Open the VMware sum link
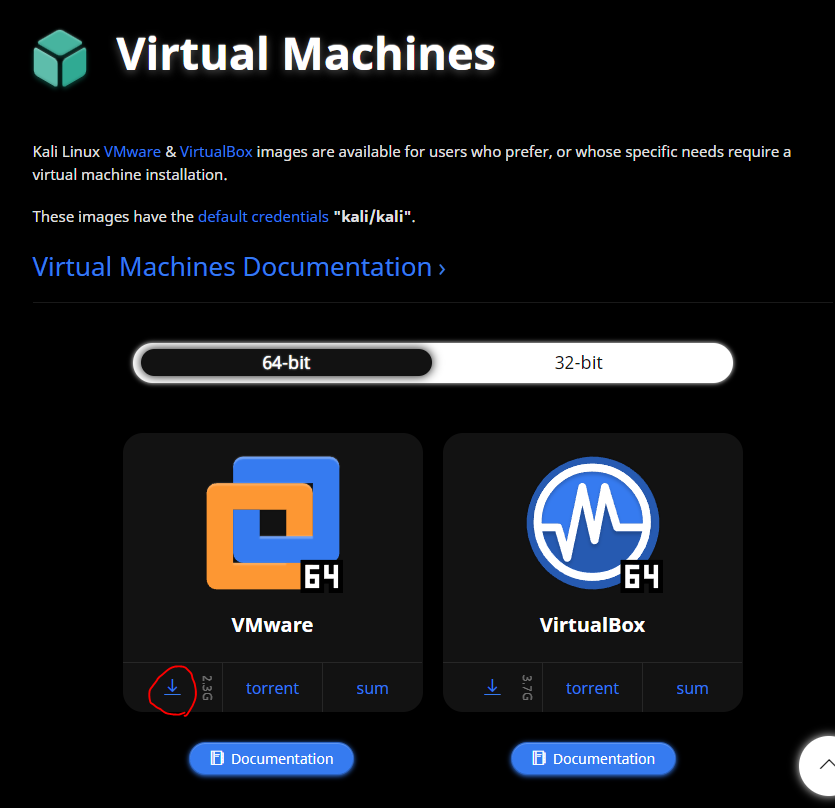 point(372,688)
